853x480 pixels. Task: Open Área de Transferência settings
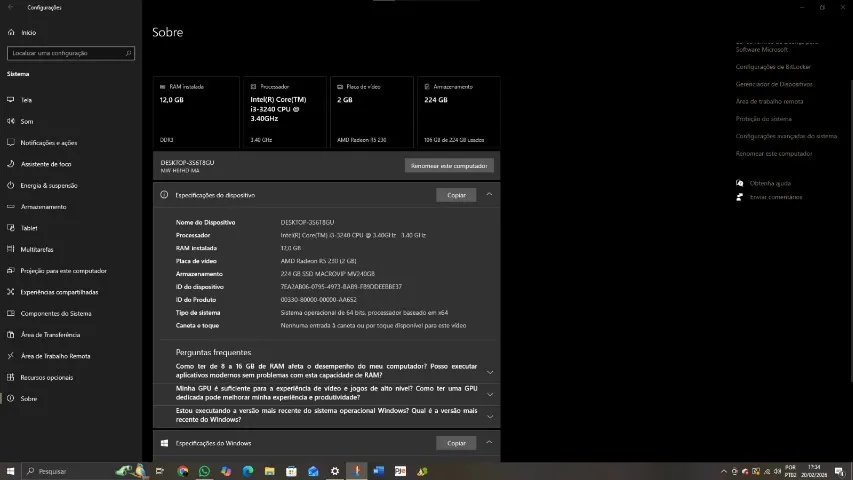coord(50,335)
